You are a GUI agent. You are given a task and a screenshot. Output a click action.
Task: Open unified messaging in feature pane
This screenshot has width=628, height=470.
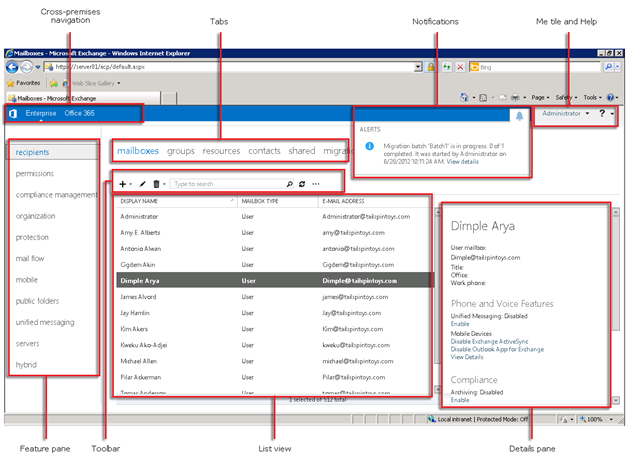tap(45, 322)
